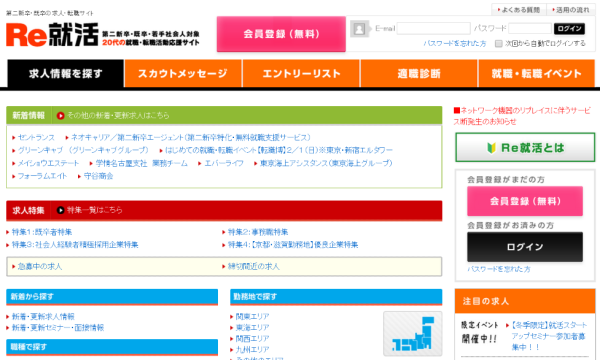This screenshot has height=360, width=600.
Task: Open 新着・更新セミナー・面接情報 link
Action: click(x=58, y=328)
